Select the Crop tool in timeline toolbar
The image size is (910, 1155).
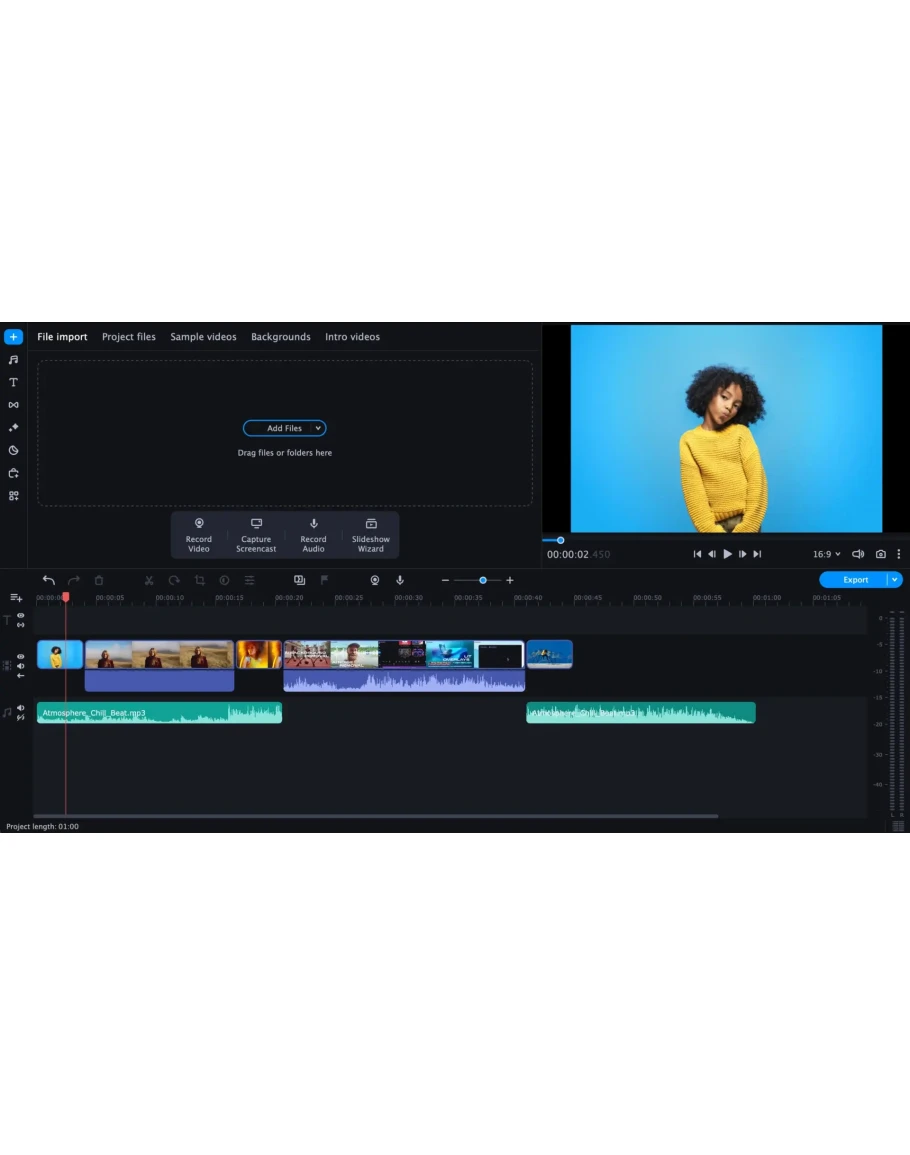tap(199, 580)
